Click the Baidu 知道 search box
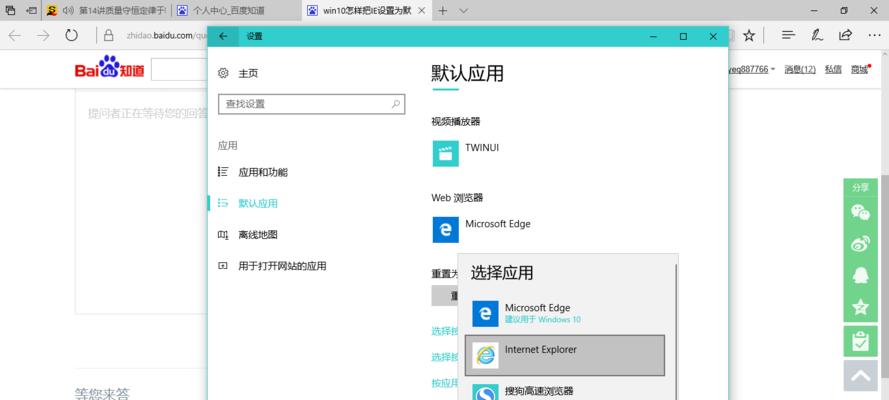Viewport: 889px width, 400px height. [180, 69]
